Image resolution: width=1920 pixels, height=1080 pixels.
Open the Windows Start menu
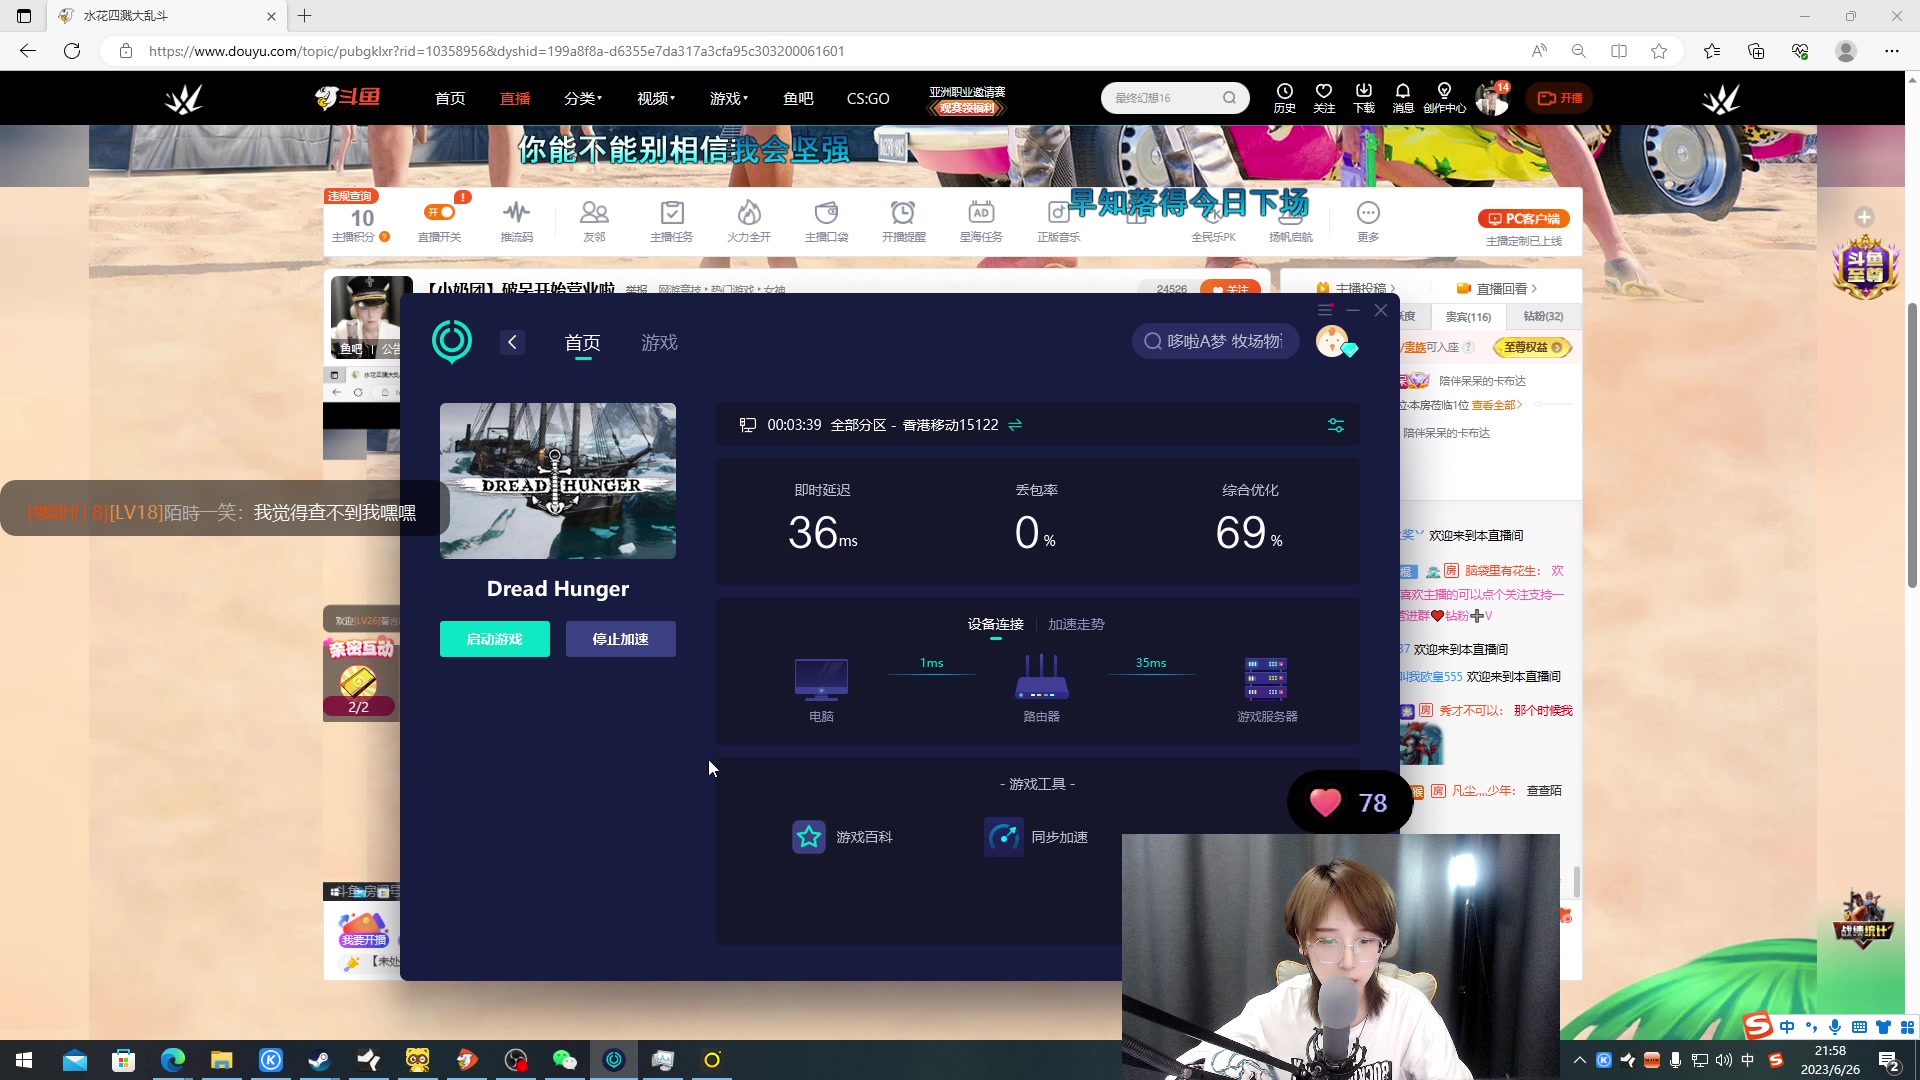coord(25,1060)
